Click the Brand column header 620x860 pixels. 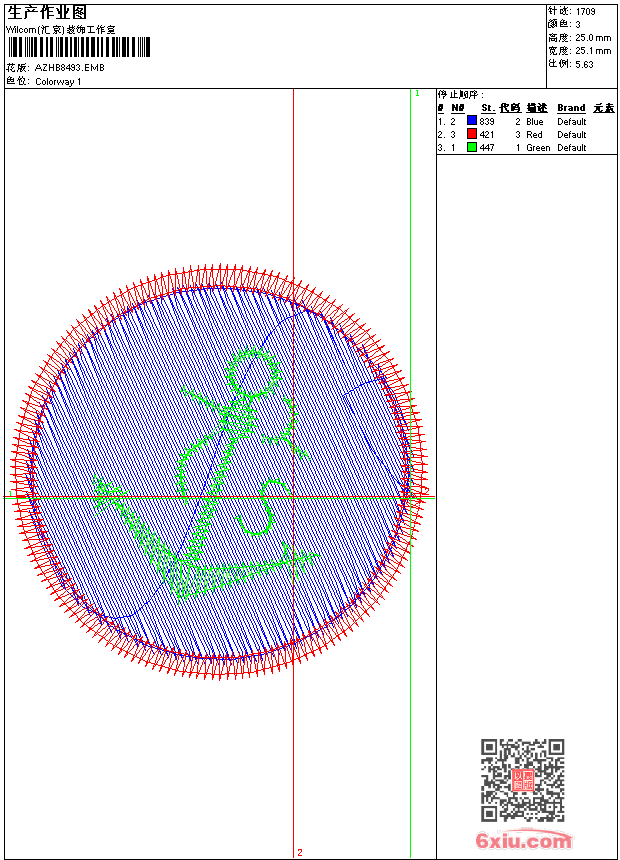(571, 108)
